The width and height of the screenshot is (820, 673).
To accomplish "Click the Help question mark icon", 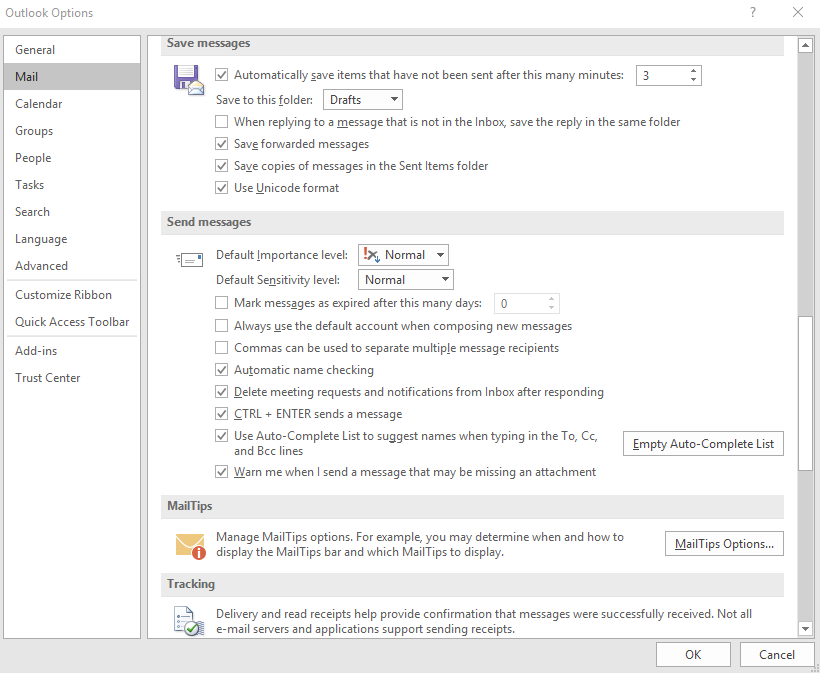I will coord(753,12).
